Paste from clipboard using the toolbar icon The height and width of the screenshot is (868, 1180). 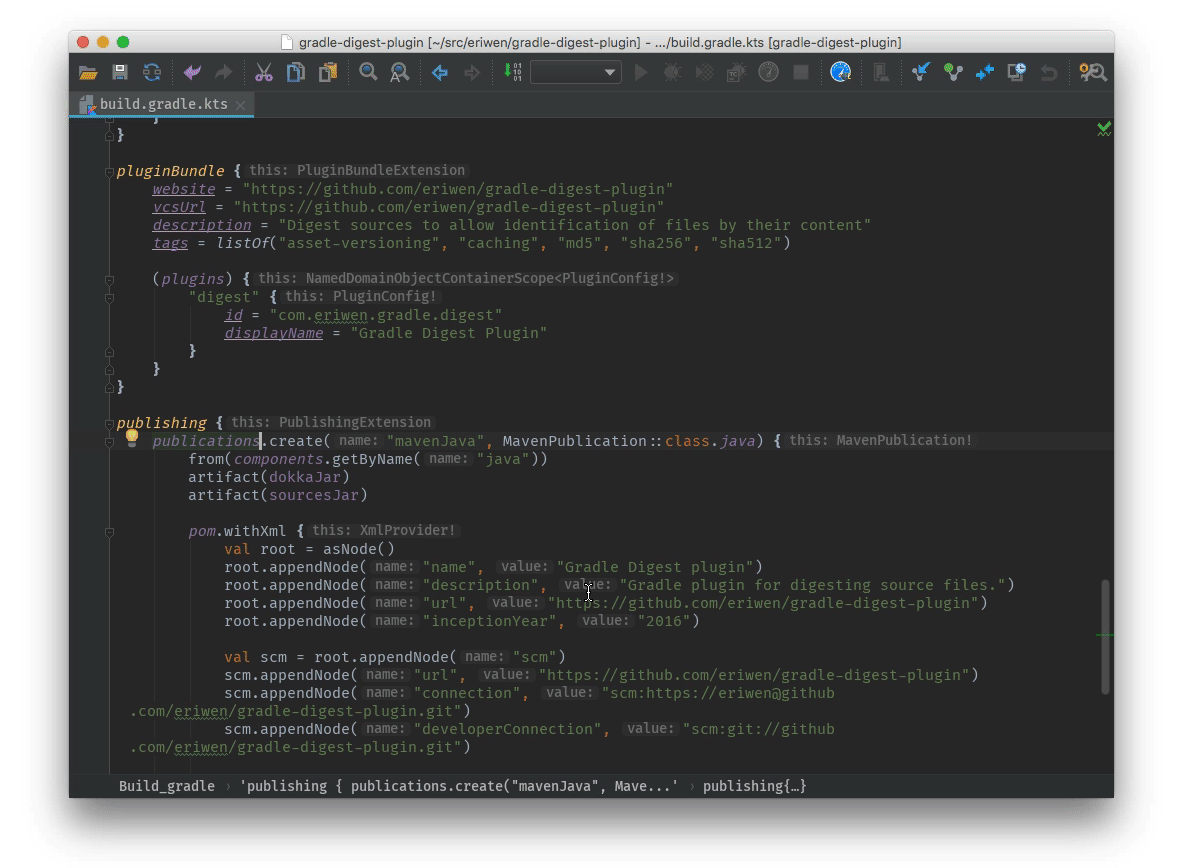click(327, 72)
